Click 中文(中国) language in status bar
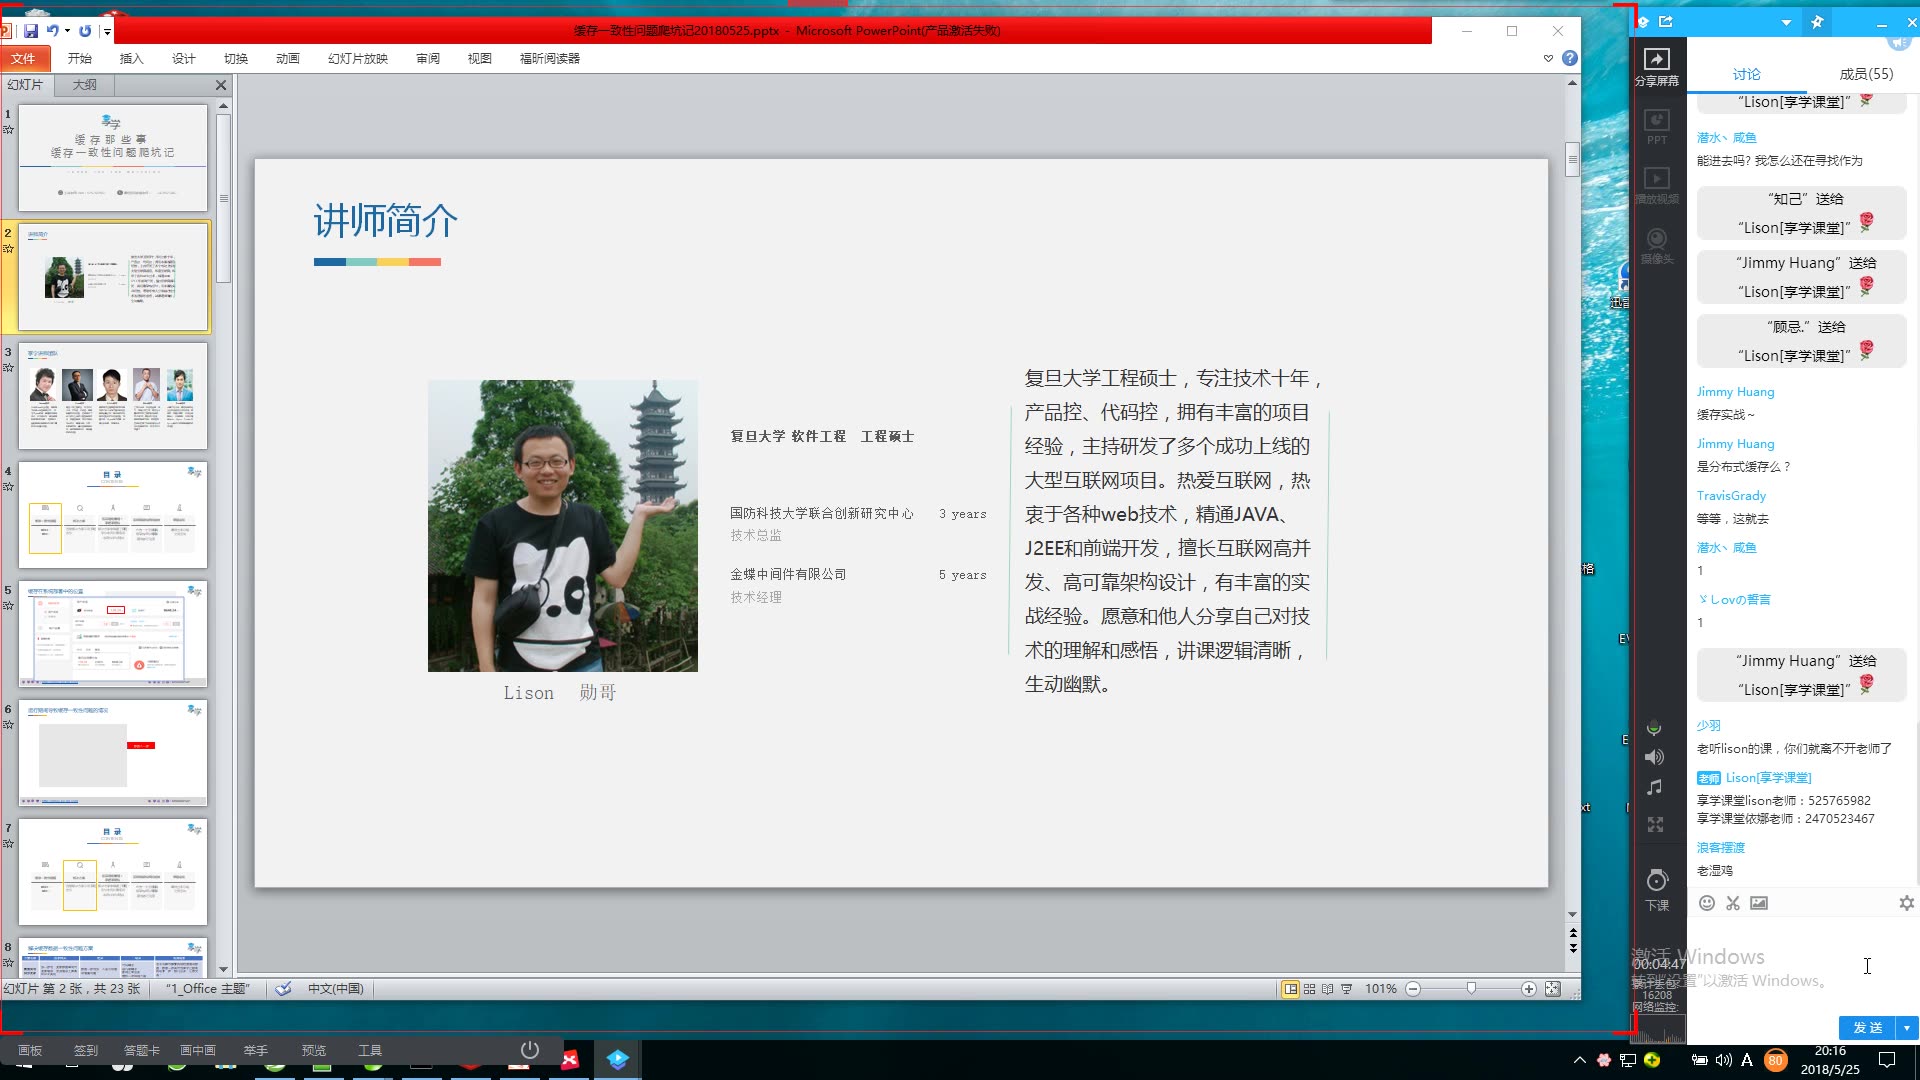Screen dimensions: 1920x1080 [x=335, y=988]
